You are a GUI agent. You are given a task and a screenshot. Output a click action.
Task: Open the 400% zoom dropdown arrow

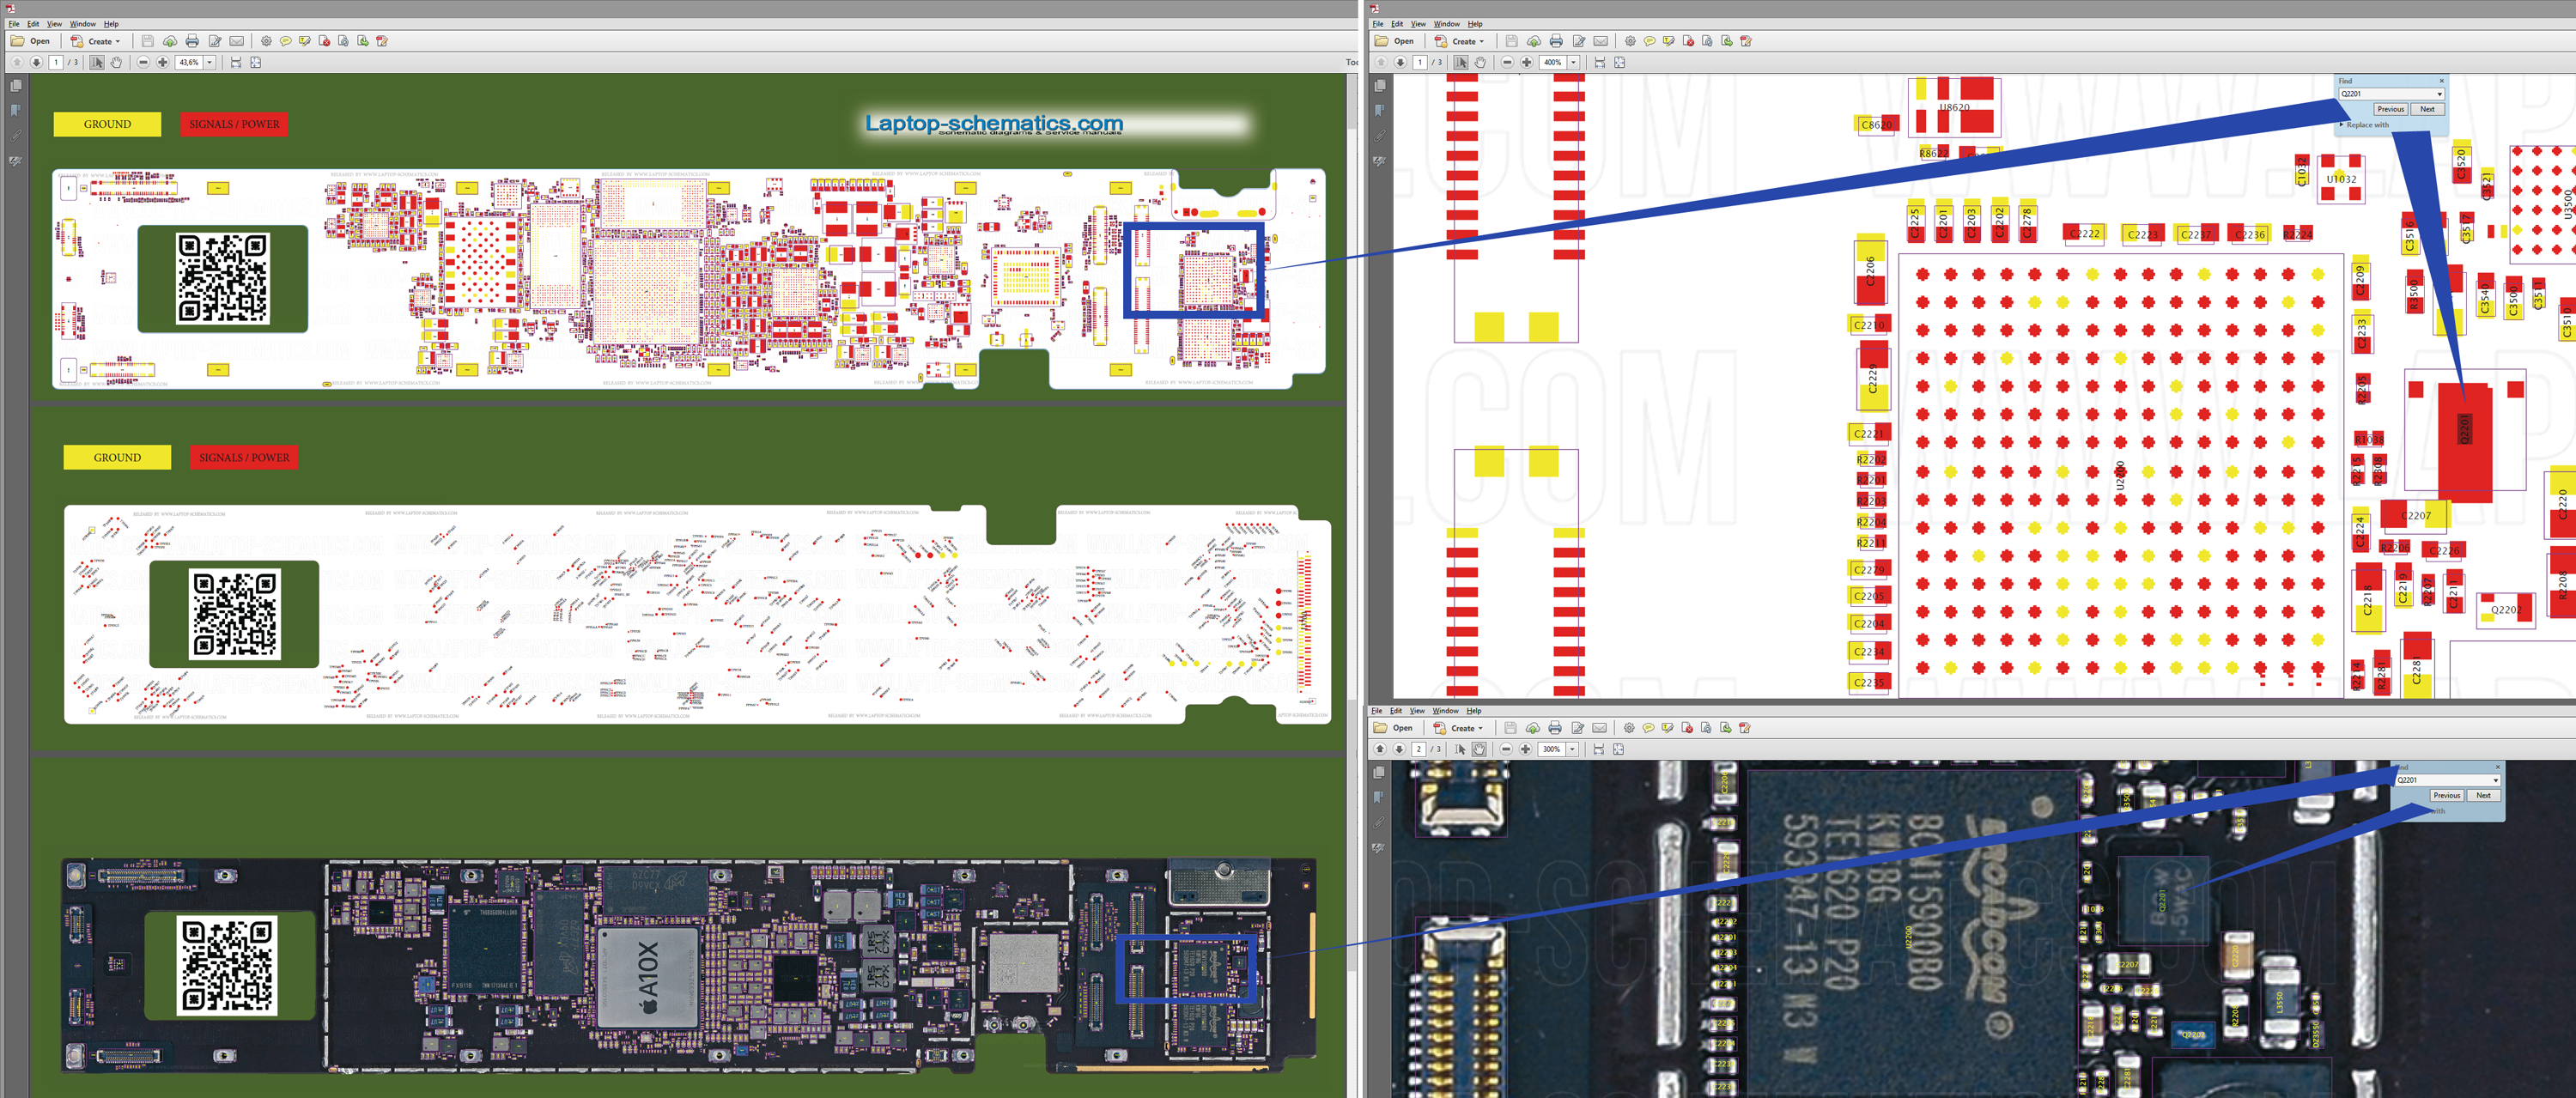click(1574, 62)
